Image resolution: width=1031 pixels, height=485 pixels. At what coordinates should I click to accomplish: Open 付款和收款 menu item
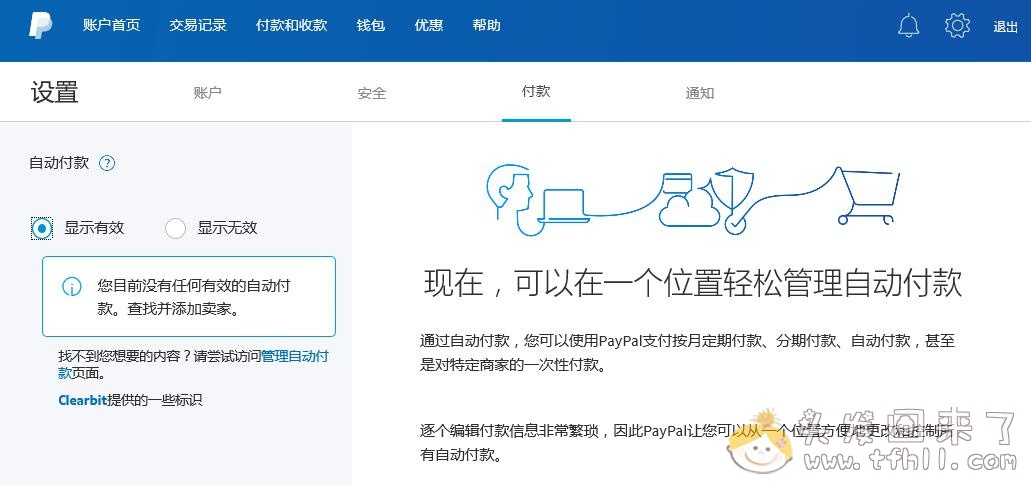(291, 26)
